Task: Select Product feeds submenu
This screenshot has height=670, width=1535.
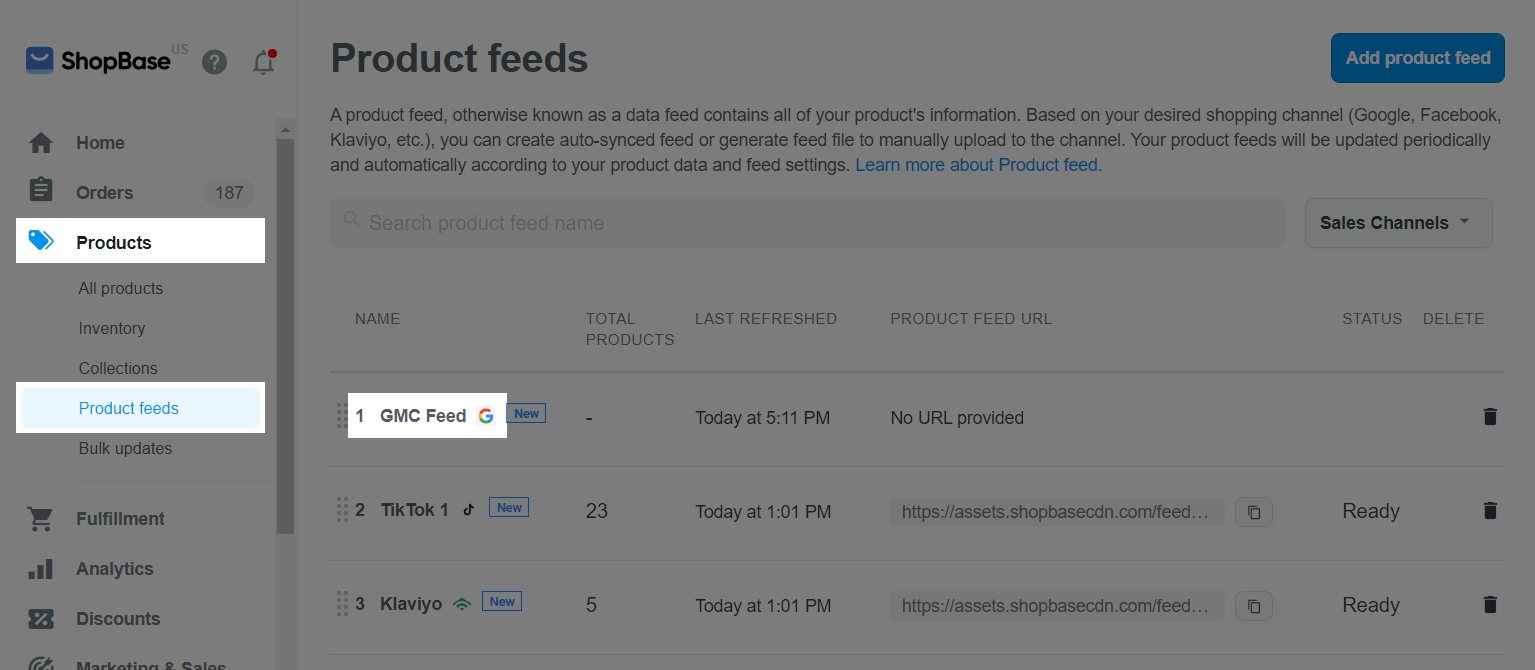Action: tap(141, 408)
